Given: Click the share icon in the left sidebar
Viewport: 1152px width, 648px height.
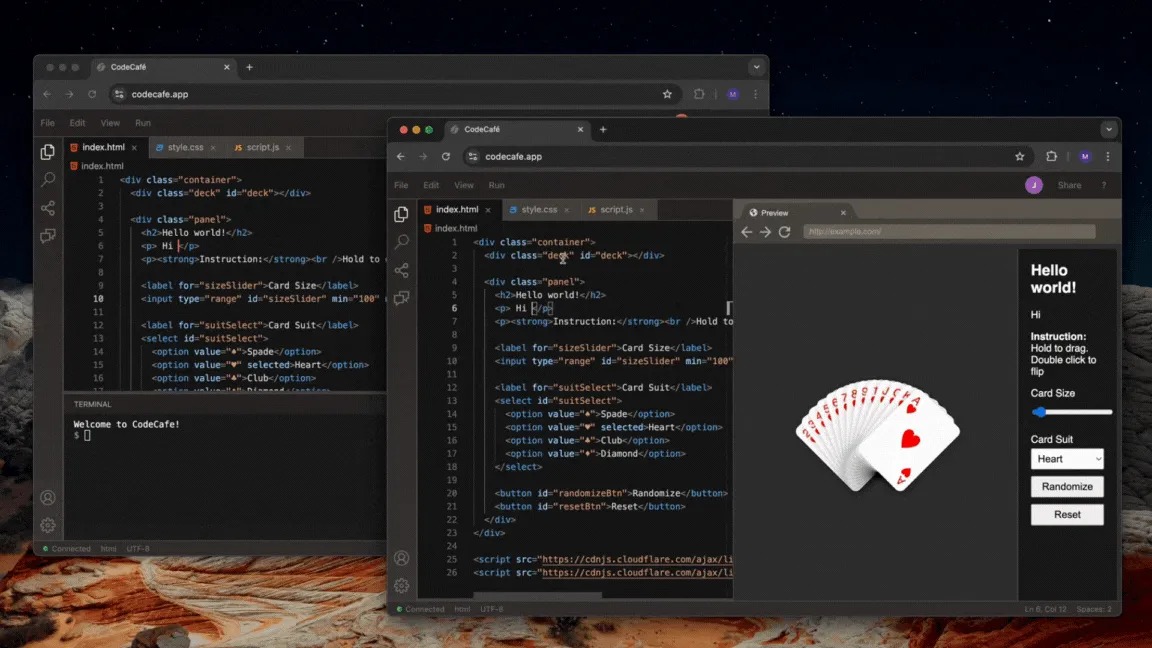Looking at the screenshot, I should click(401, 269).
